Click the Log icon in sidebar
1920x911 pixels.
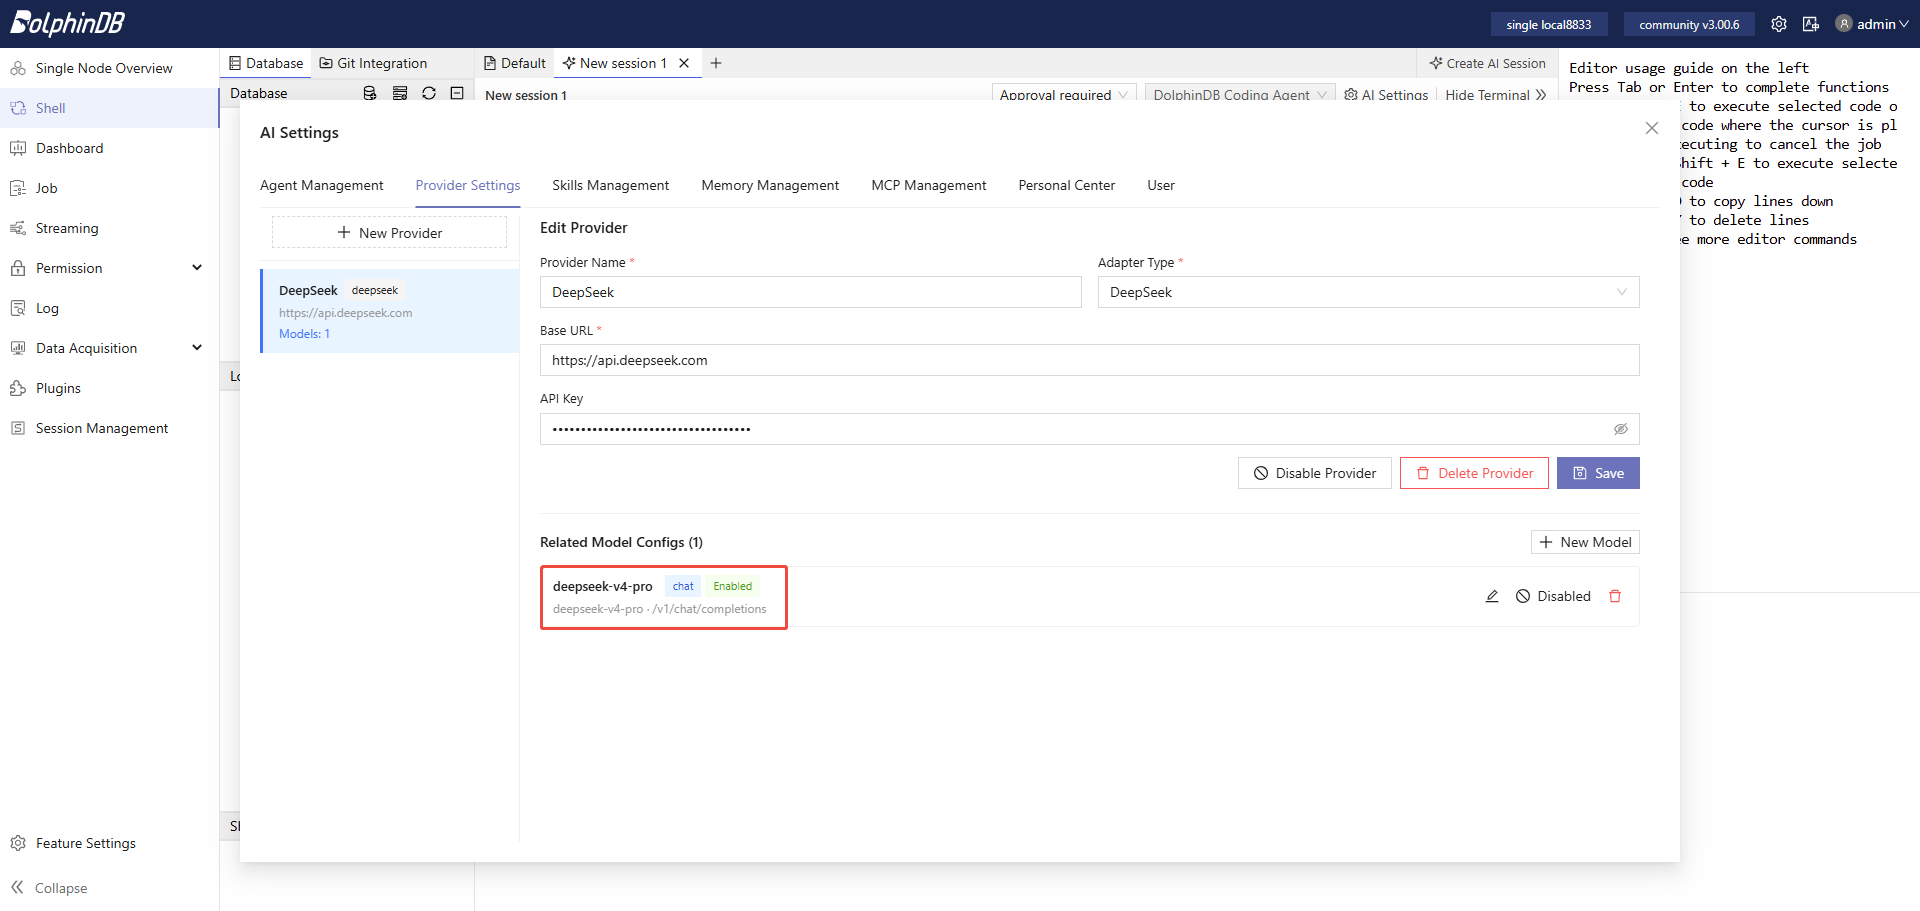(x=18, y=308)
